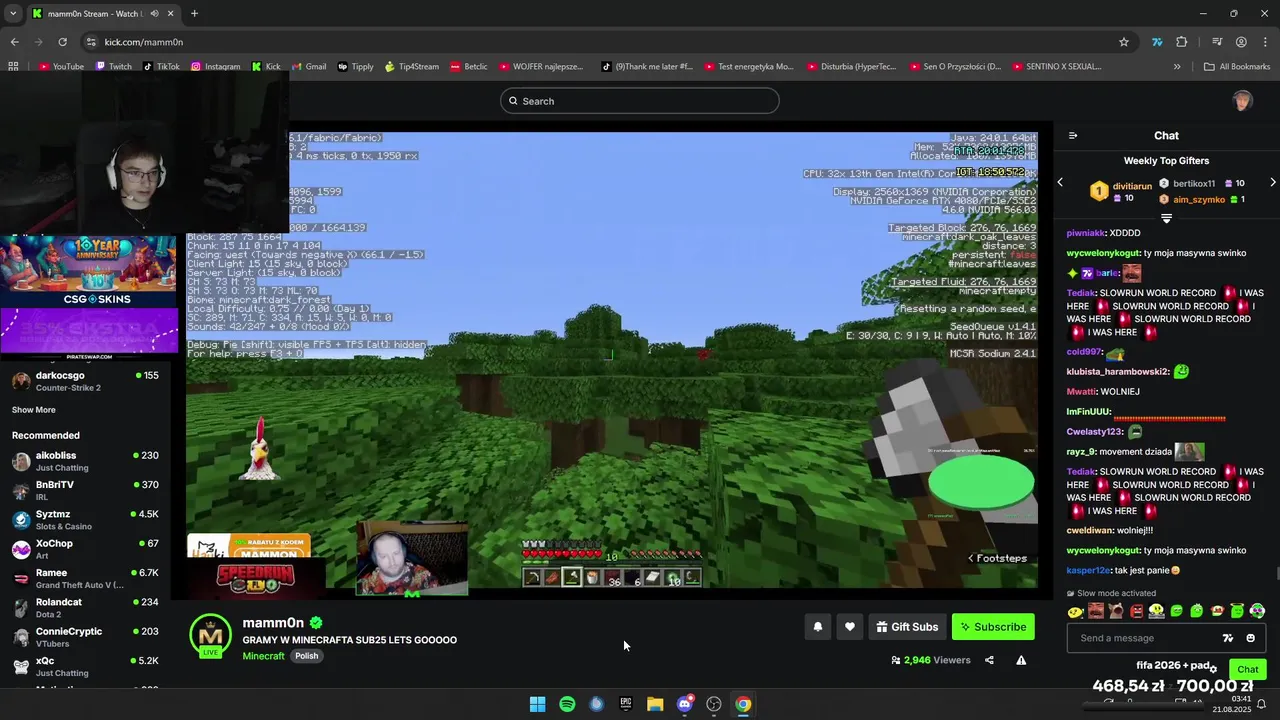
Task: Open TikTok bookmark
Action: (161, 66)
